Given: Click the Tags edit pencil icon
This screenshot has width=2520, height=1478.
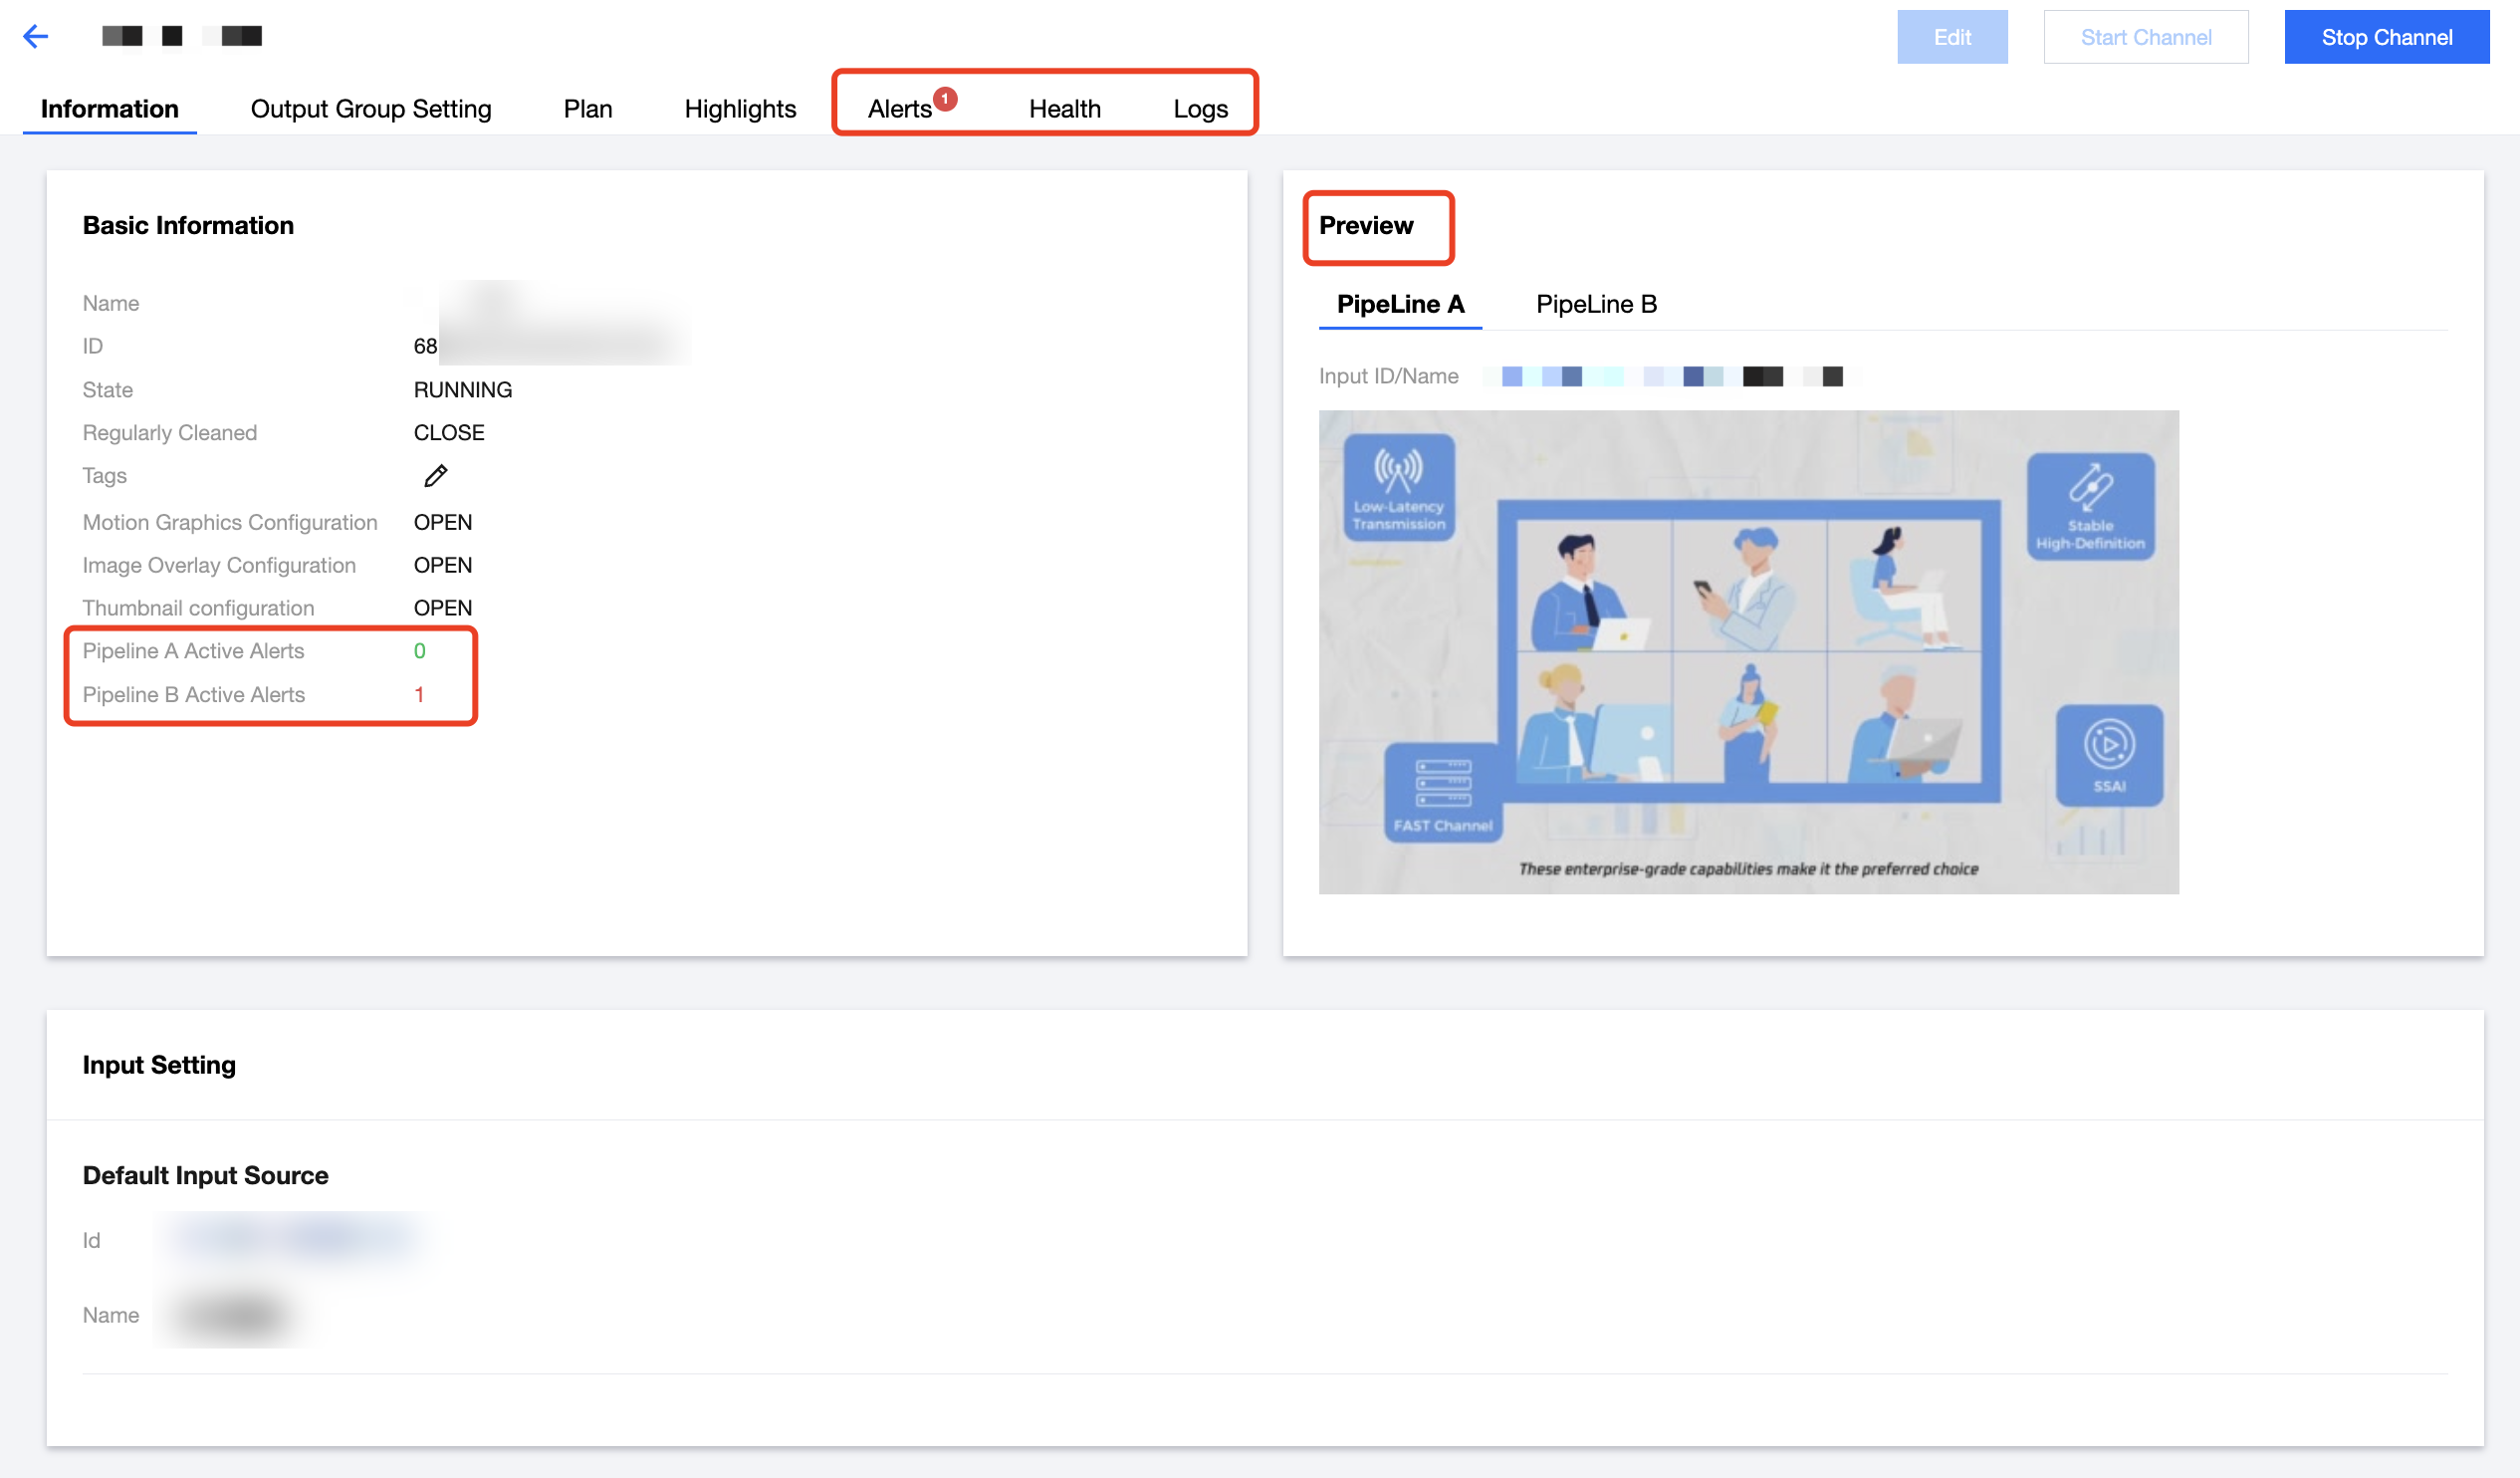Looking at the screenshot, I should point(435,476).
